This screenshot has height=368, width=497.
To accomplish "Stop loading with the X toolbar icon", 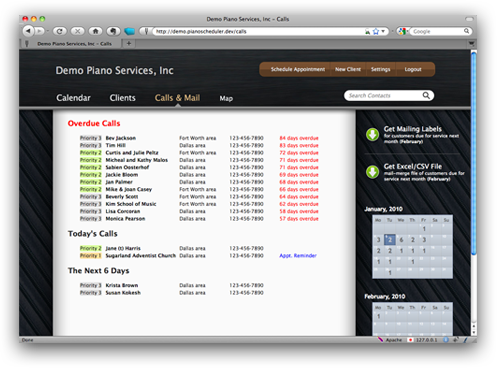I will tap(77, 31).
